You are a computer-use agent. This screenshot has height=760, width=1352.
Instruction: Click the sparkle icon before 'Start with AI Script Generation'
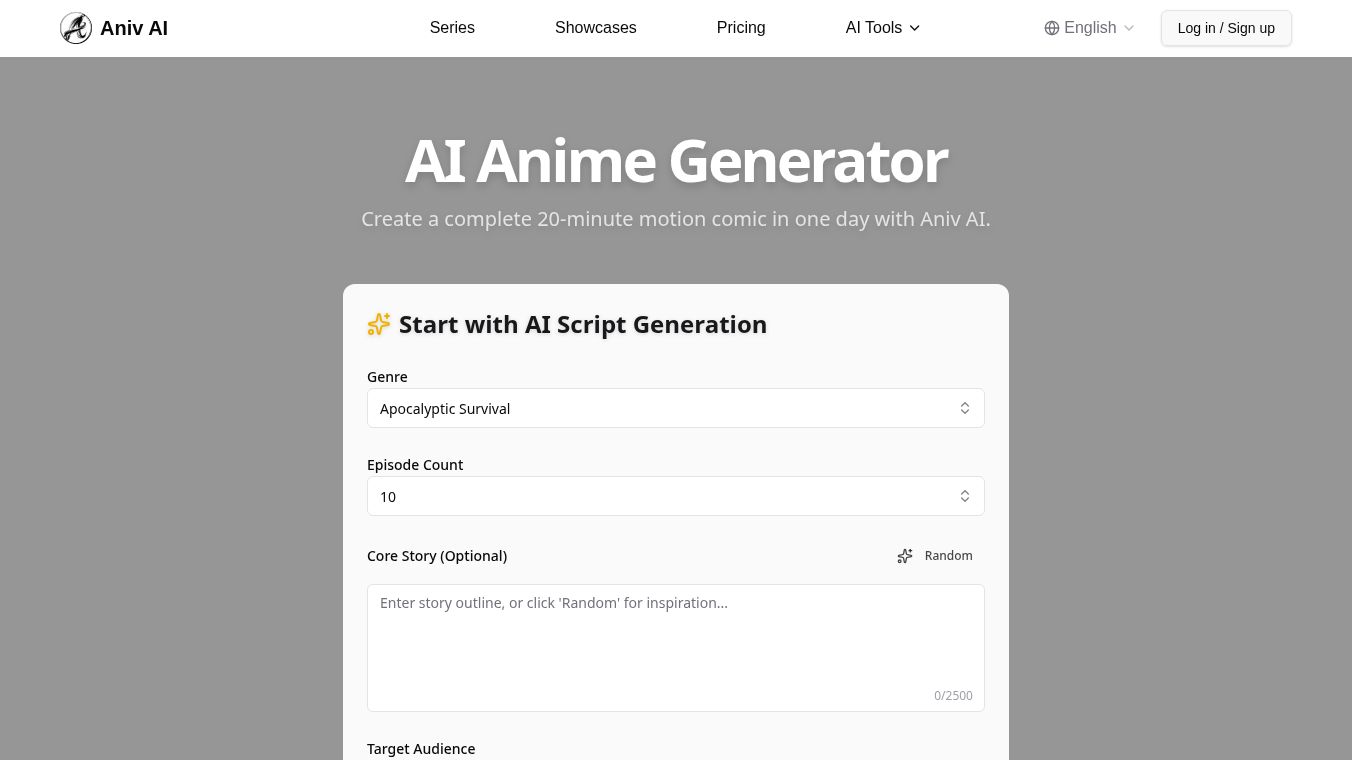[x=379, y=324]
